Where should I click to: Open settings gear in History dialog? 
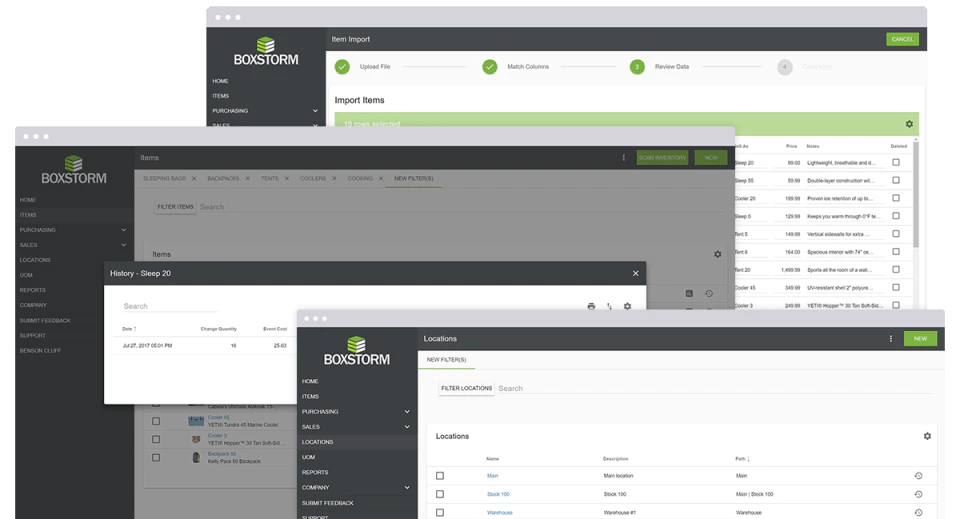628,306
